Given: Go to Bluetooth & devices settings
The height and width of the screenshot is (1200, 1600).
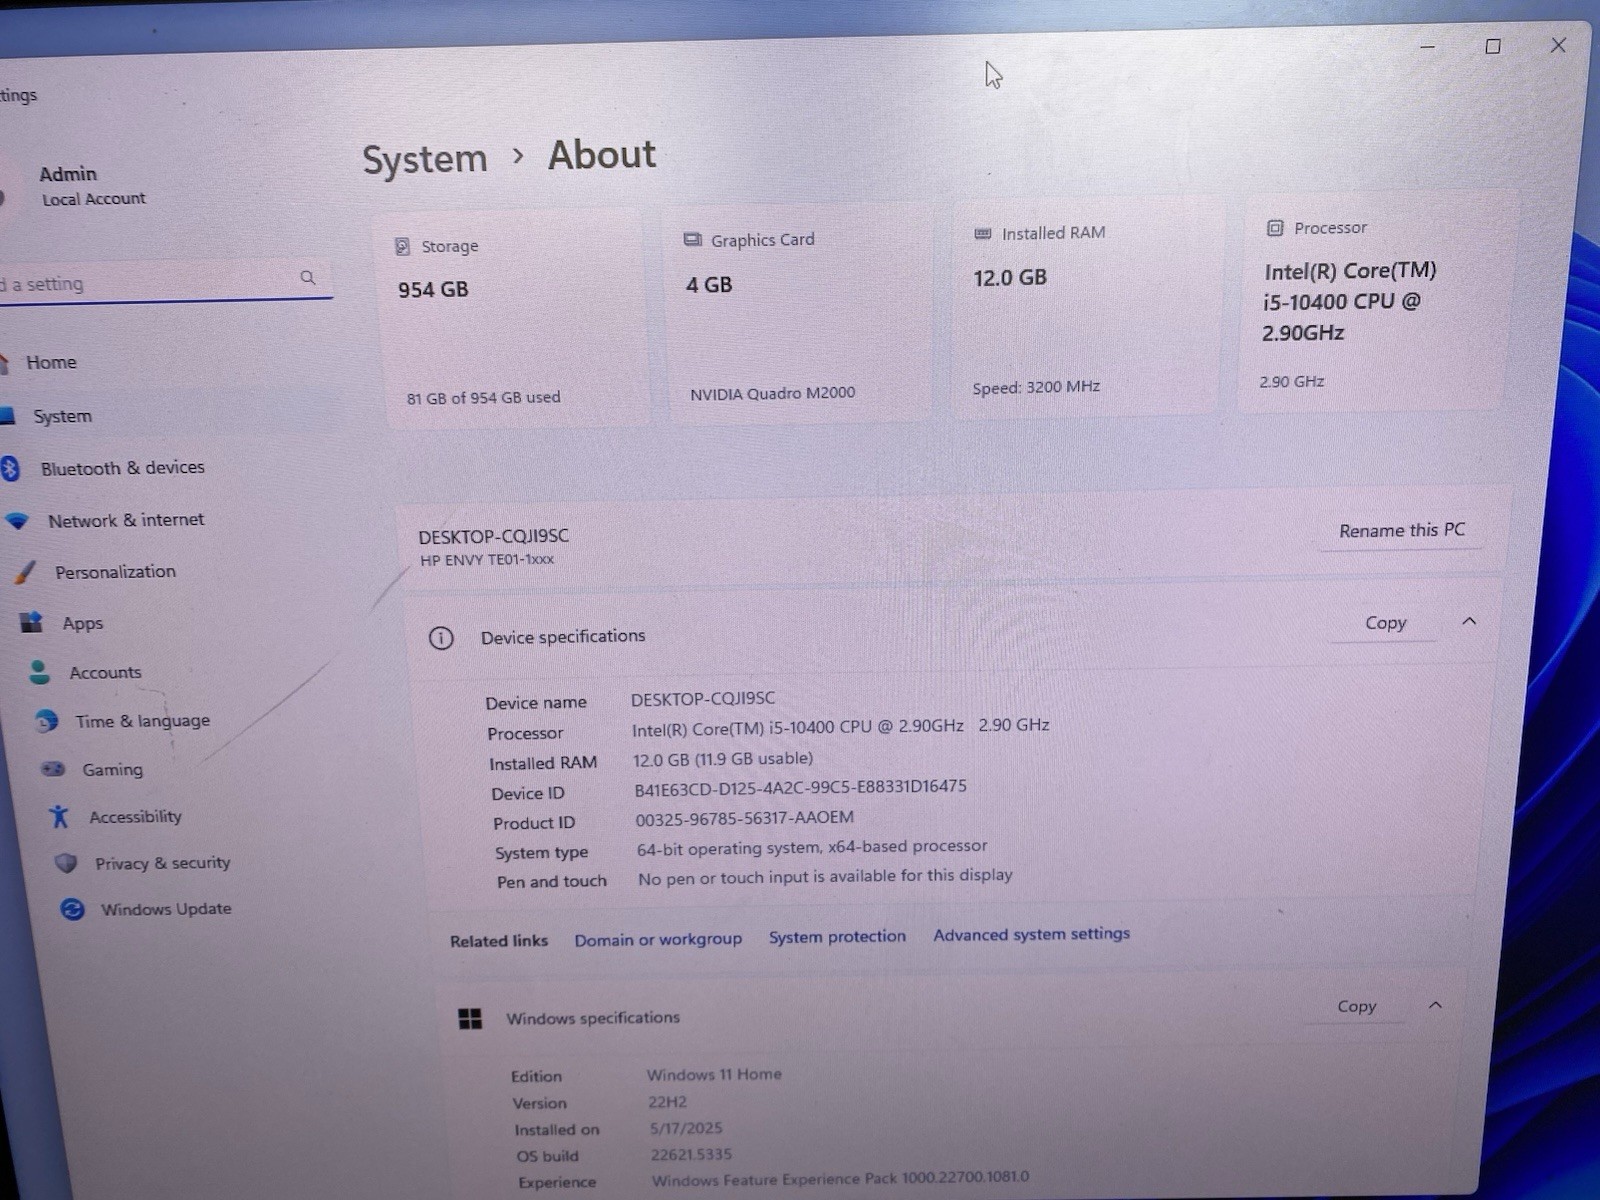Looking at the screenshot, I should click(x=123, y=468).
